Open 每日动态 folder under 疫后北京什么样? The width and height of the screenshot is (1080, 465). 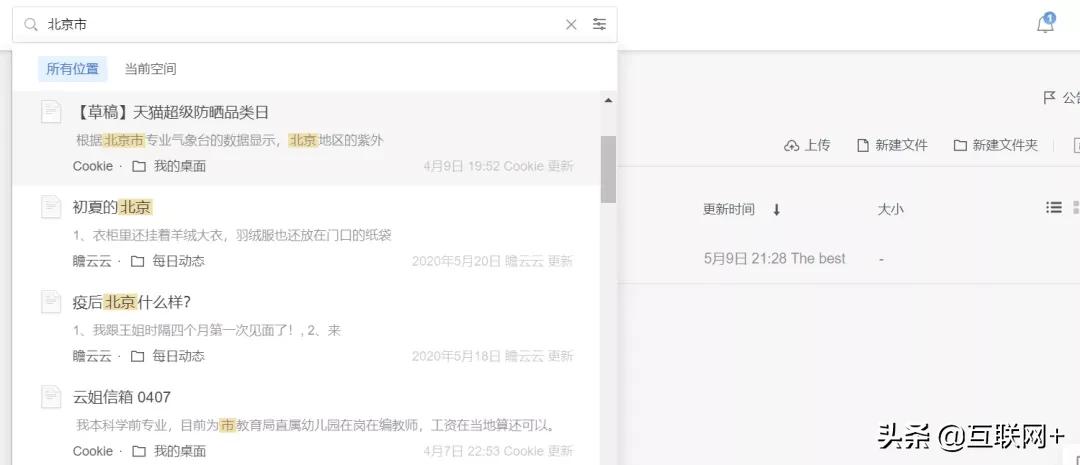168,356
